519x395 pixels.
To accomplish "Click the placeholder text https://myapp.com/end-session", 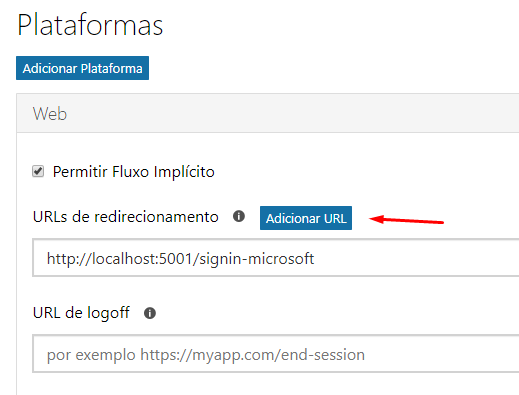I will pos(252,355).
